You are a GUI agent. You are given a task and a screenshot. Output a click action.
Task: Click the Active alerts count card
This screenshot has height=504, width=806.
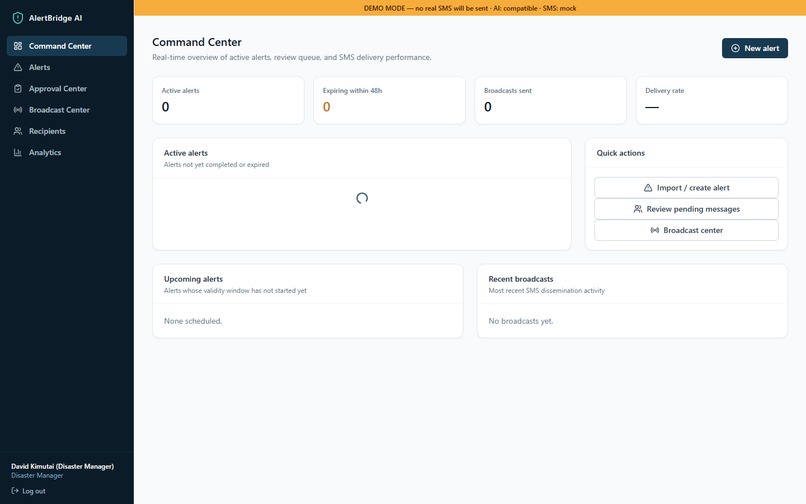pyautogui.click(x=228, y=100)
